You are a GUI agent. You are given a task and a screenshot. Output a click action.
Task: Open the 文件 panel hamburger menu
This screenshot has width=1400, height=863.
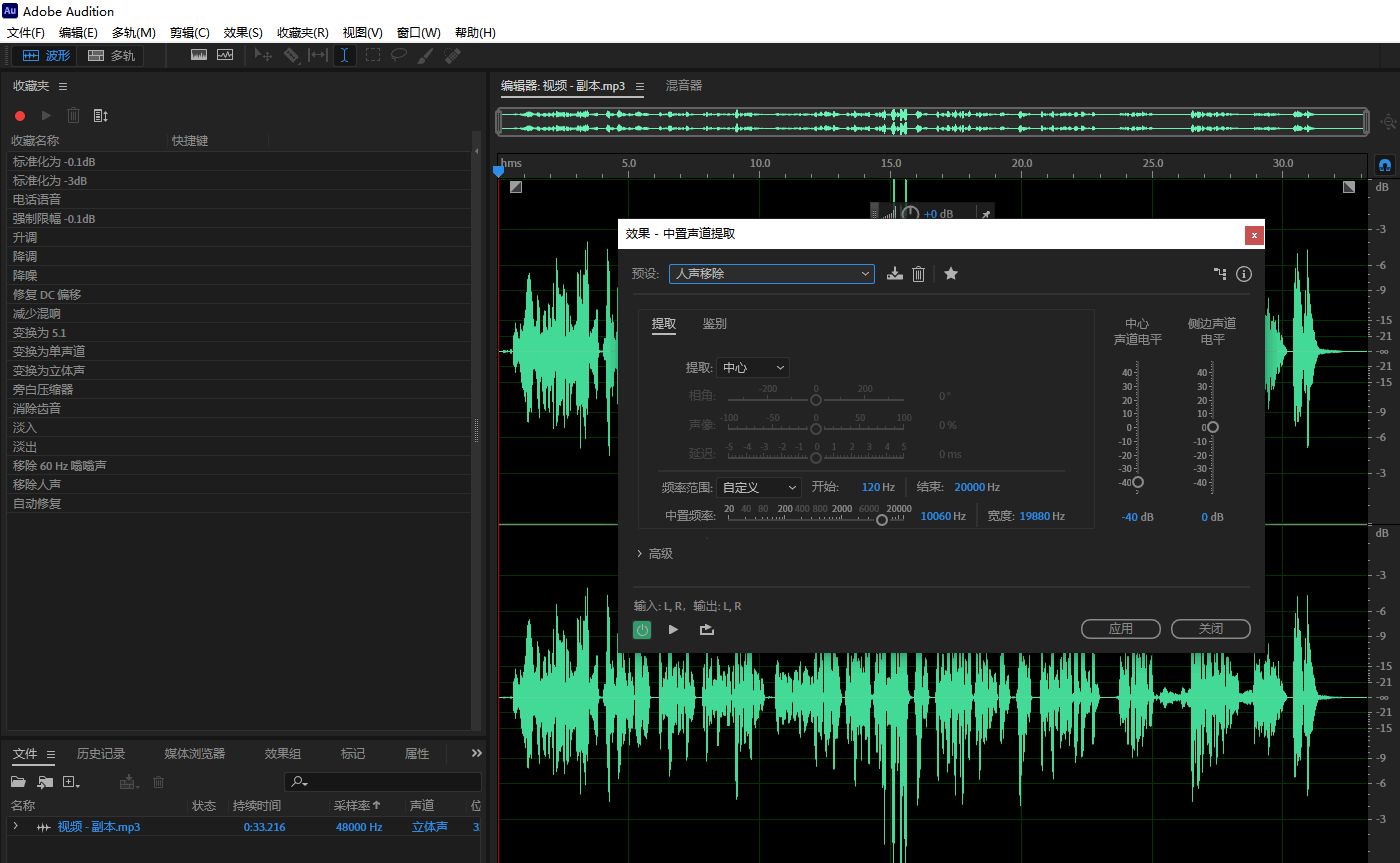[x=50, y=754]
